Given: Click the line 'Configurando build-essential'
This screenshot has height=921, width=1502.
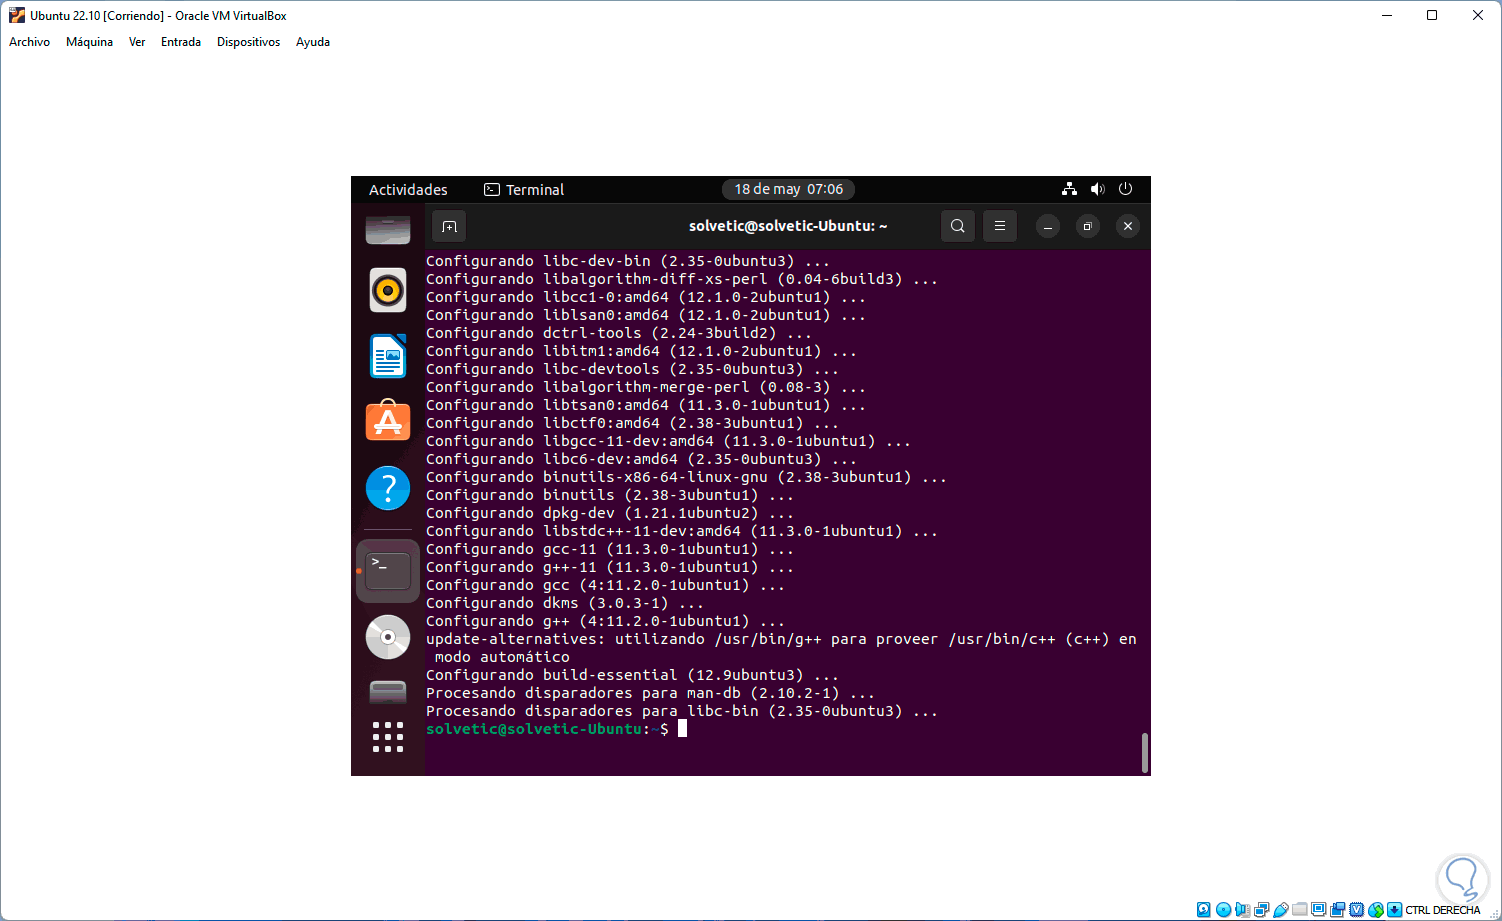Looking at the screenshot, I should tap(632, 675).
